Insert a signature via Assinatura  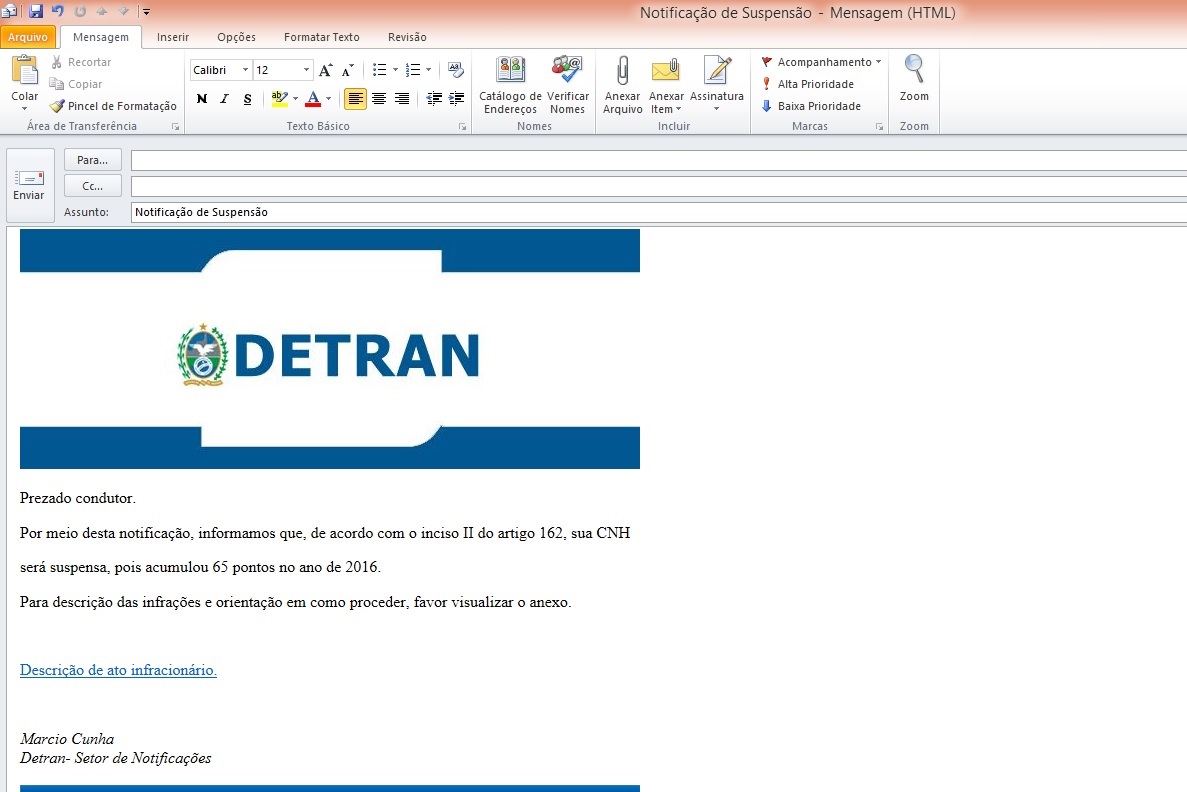(x=717, y=85)
